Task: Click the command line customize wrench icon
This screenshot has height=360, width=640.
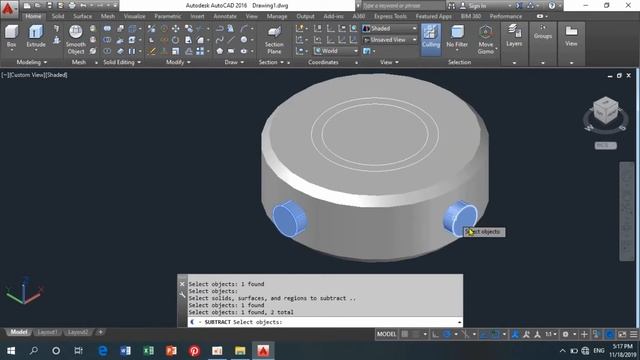Action: (182, 295)
